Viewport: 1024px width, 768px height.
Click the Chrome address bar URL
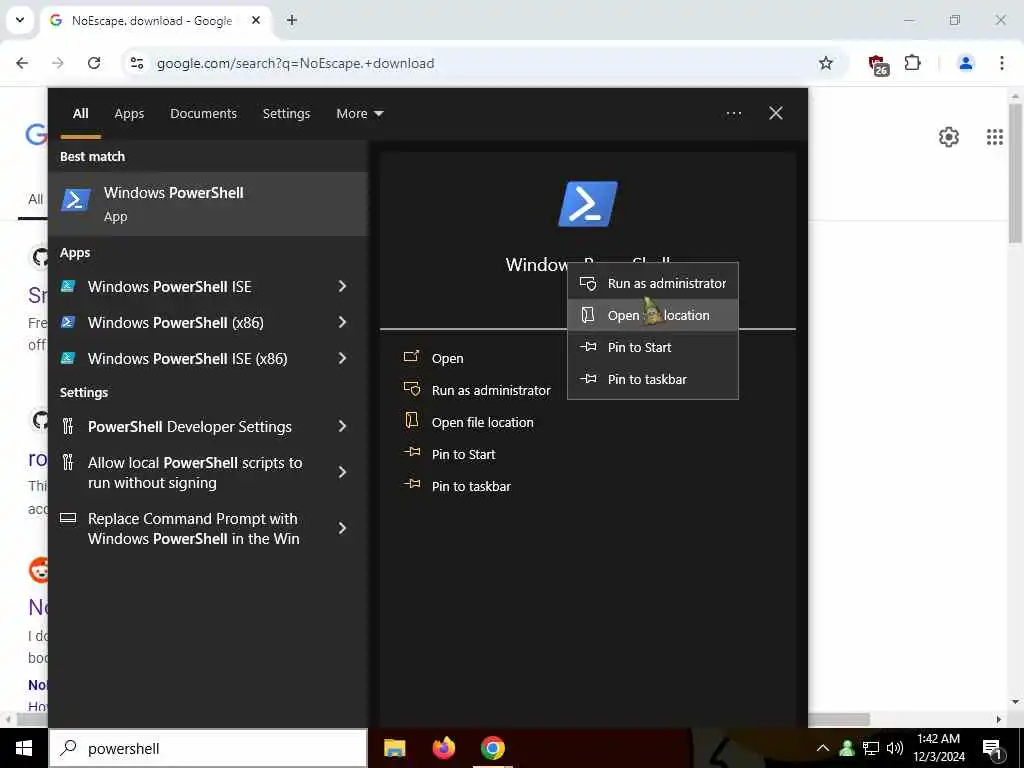coord(295,63)
